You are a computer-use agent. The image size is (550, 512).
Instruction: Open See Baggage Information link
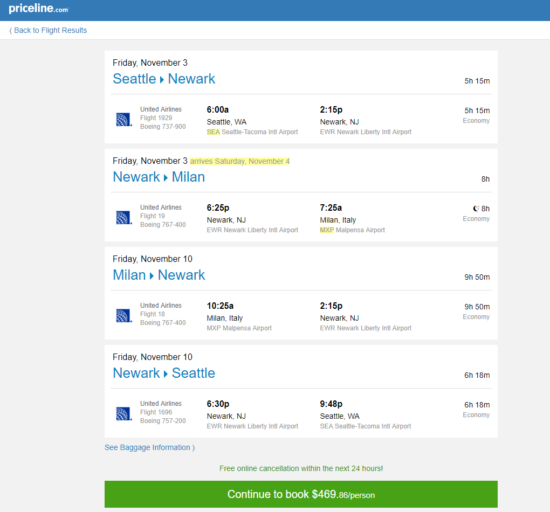tap(150, 447)
